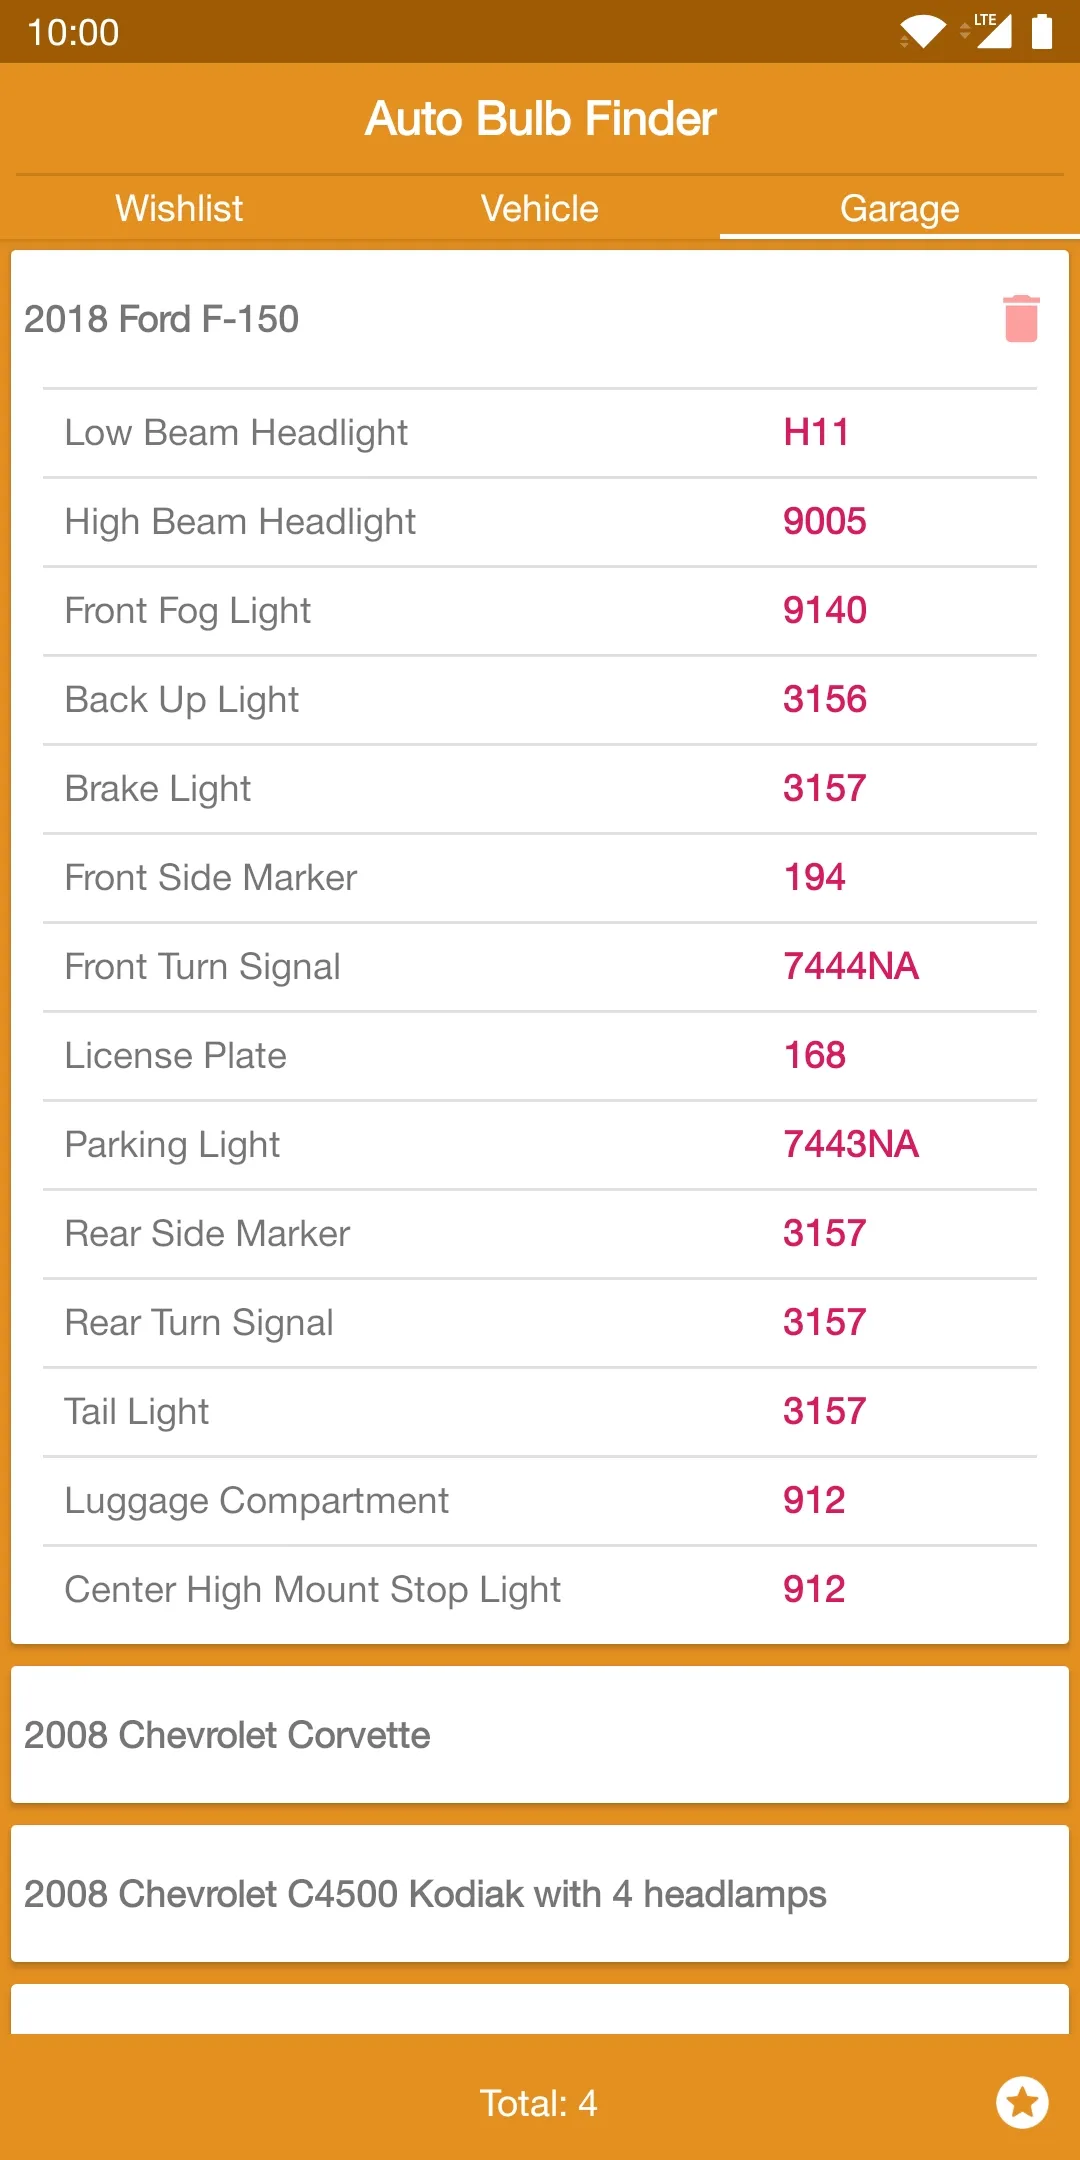Tap the 9005 high beam bulb number
The width and height of the screenshot is (1080, 2160).
[x=824, y=522]
